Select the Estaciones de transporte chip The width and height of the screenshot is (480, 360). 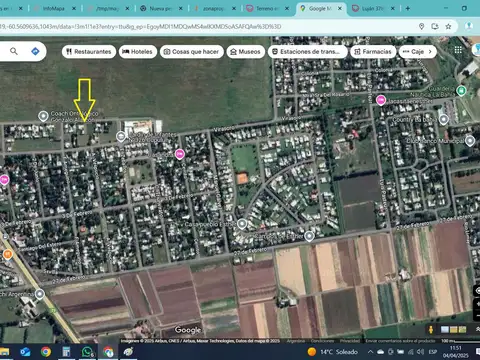[307, 52]
